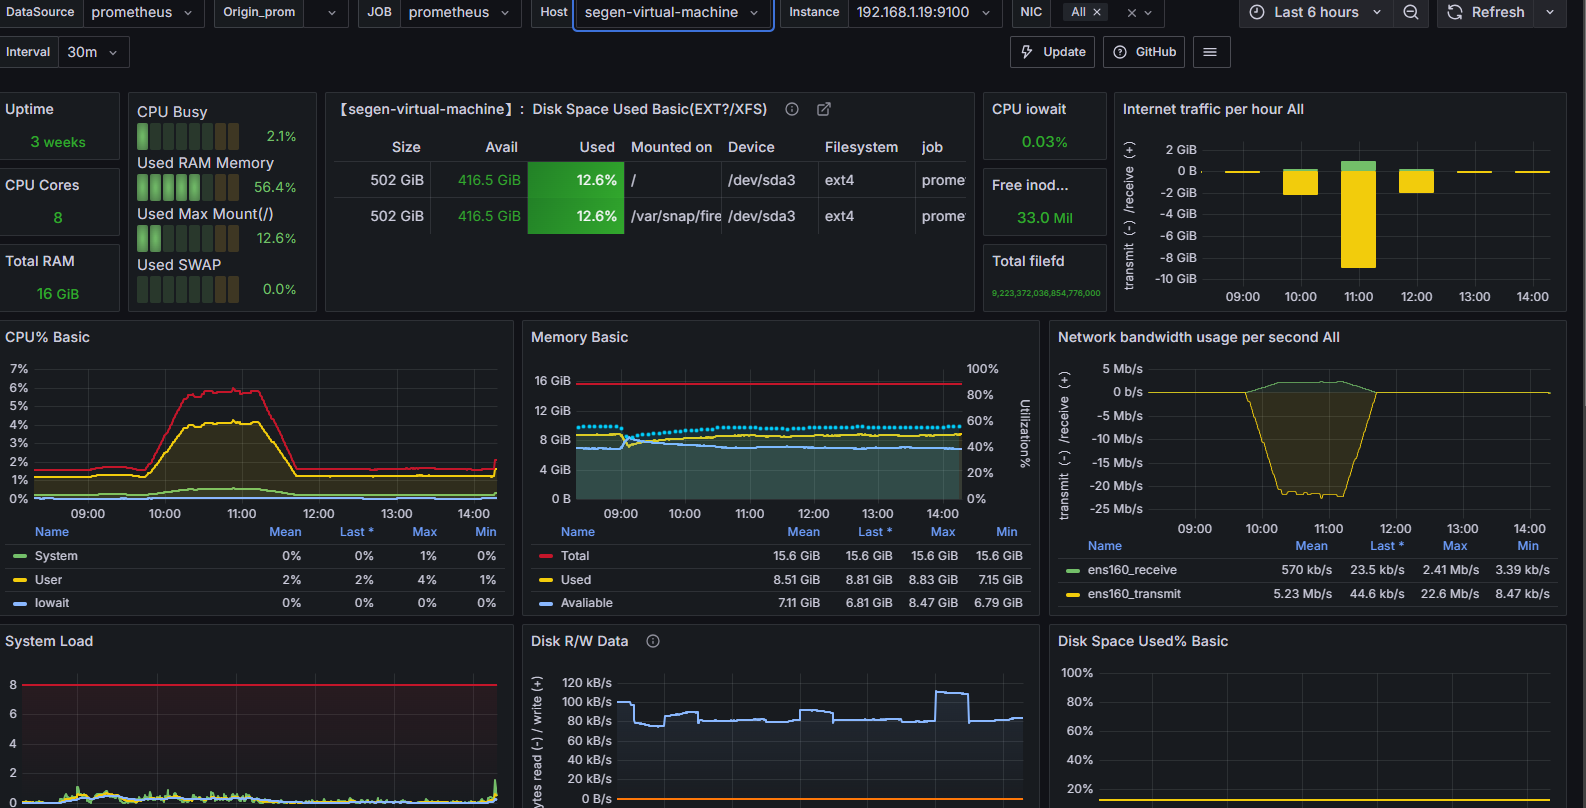Click CPU iowait 0.03% value
This screenshot has height=808, width=1586.
pos(1044,142)
